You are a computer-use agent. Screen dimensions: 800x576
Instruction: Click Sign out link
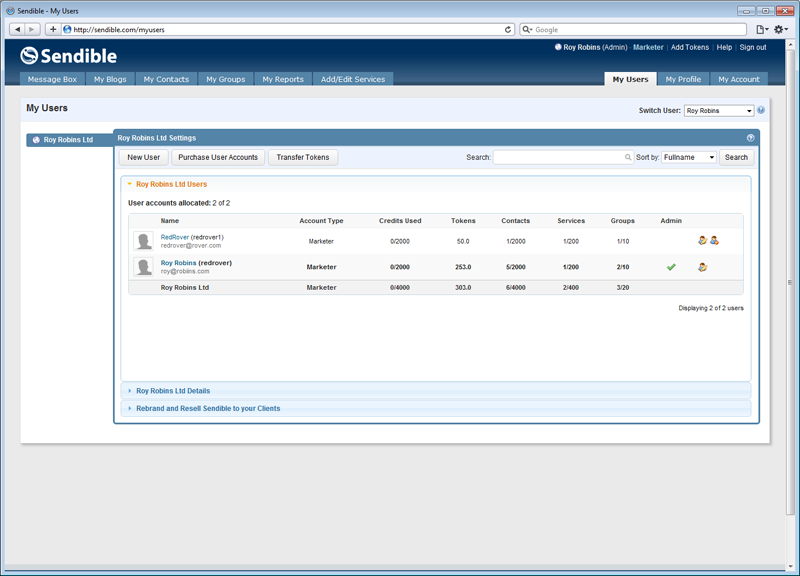(753, 47)
